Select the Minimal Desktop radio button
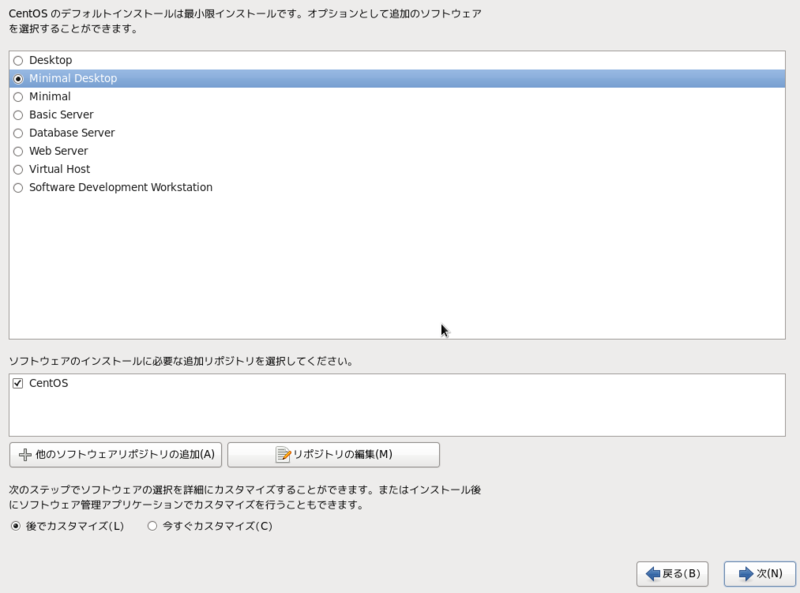Viewport: 800px width, 593px height. (18, 79)
